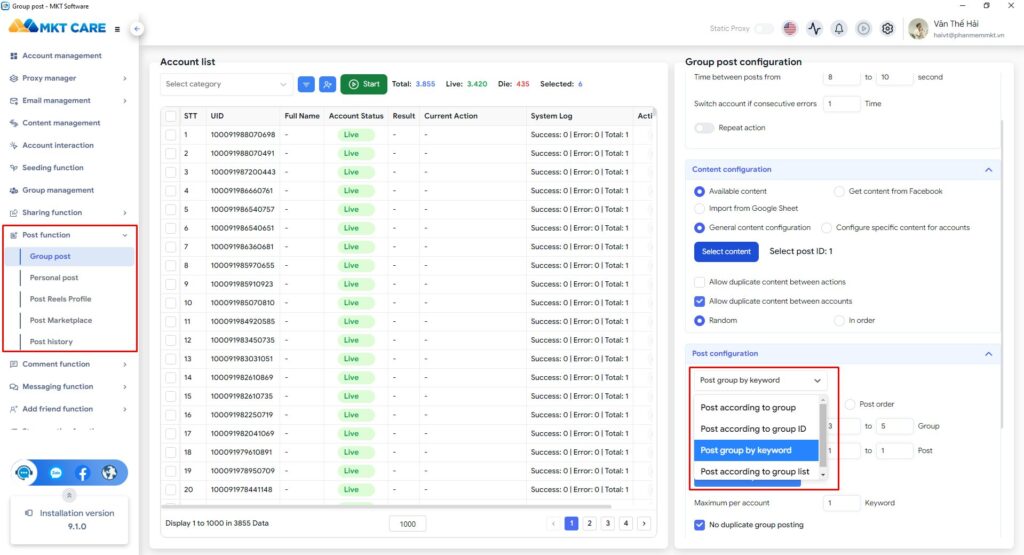Go to Post Marketplace menu item
This screenshot has height=555, width=1024.
coord(61,320)
